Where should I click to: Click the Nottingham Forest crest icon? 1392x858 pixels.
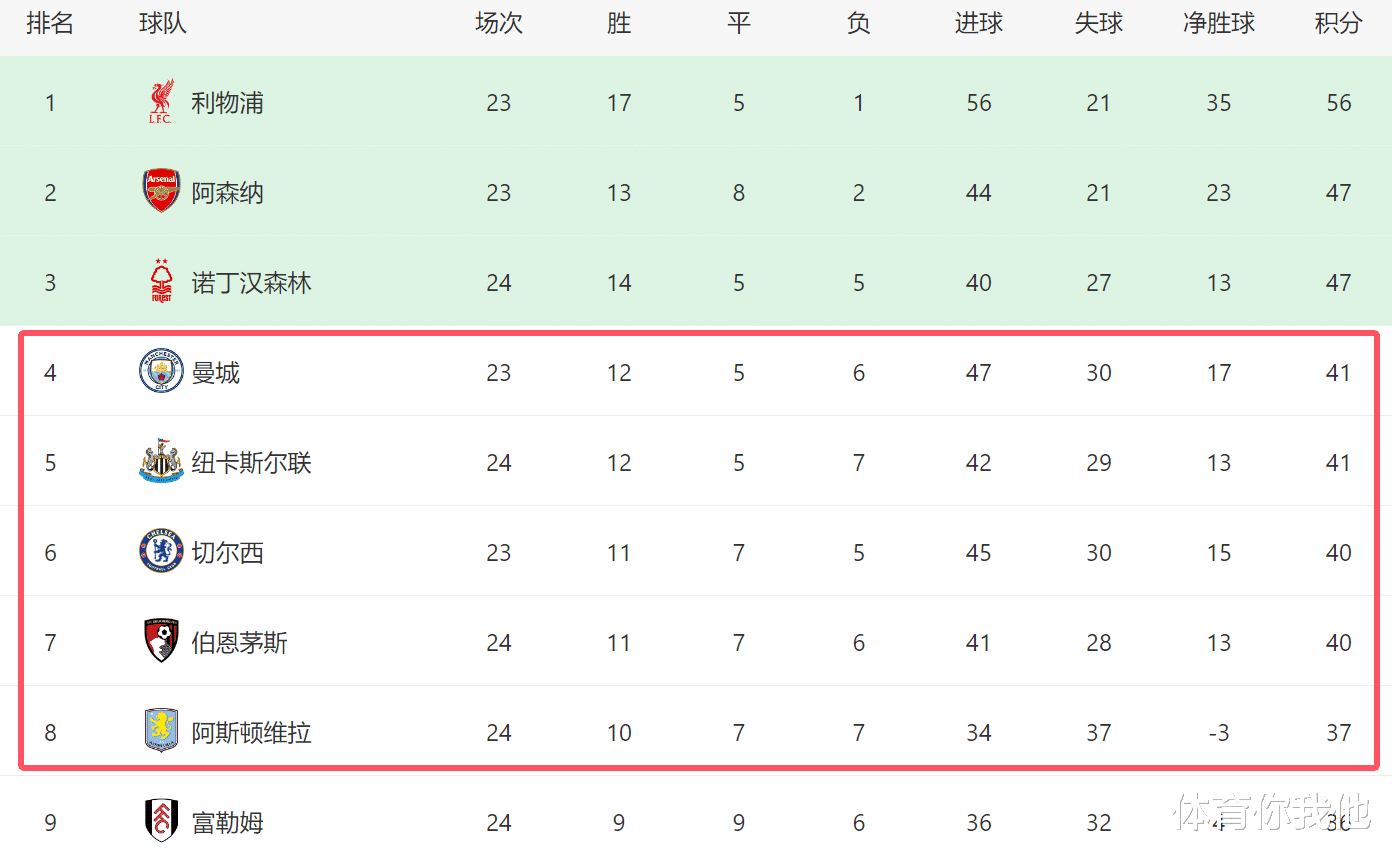tap(160, 281)
